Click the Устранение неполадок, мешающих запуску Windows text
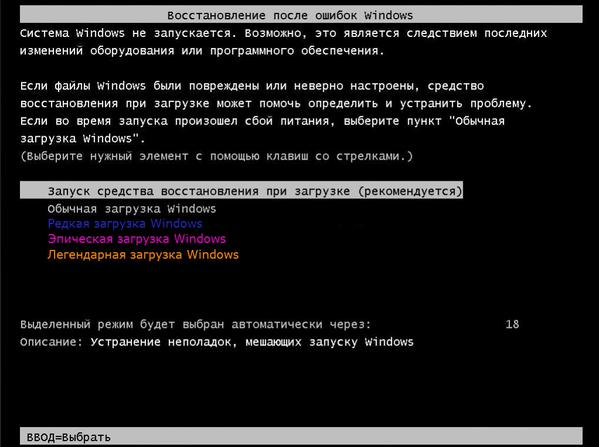 (x=252, y=342)
